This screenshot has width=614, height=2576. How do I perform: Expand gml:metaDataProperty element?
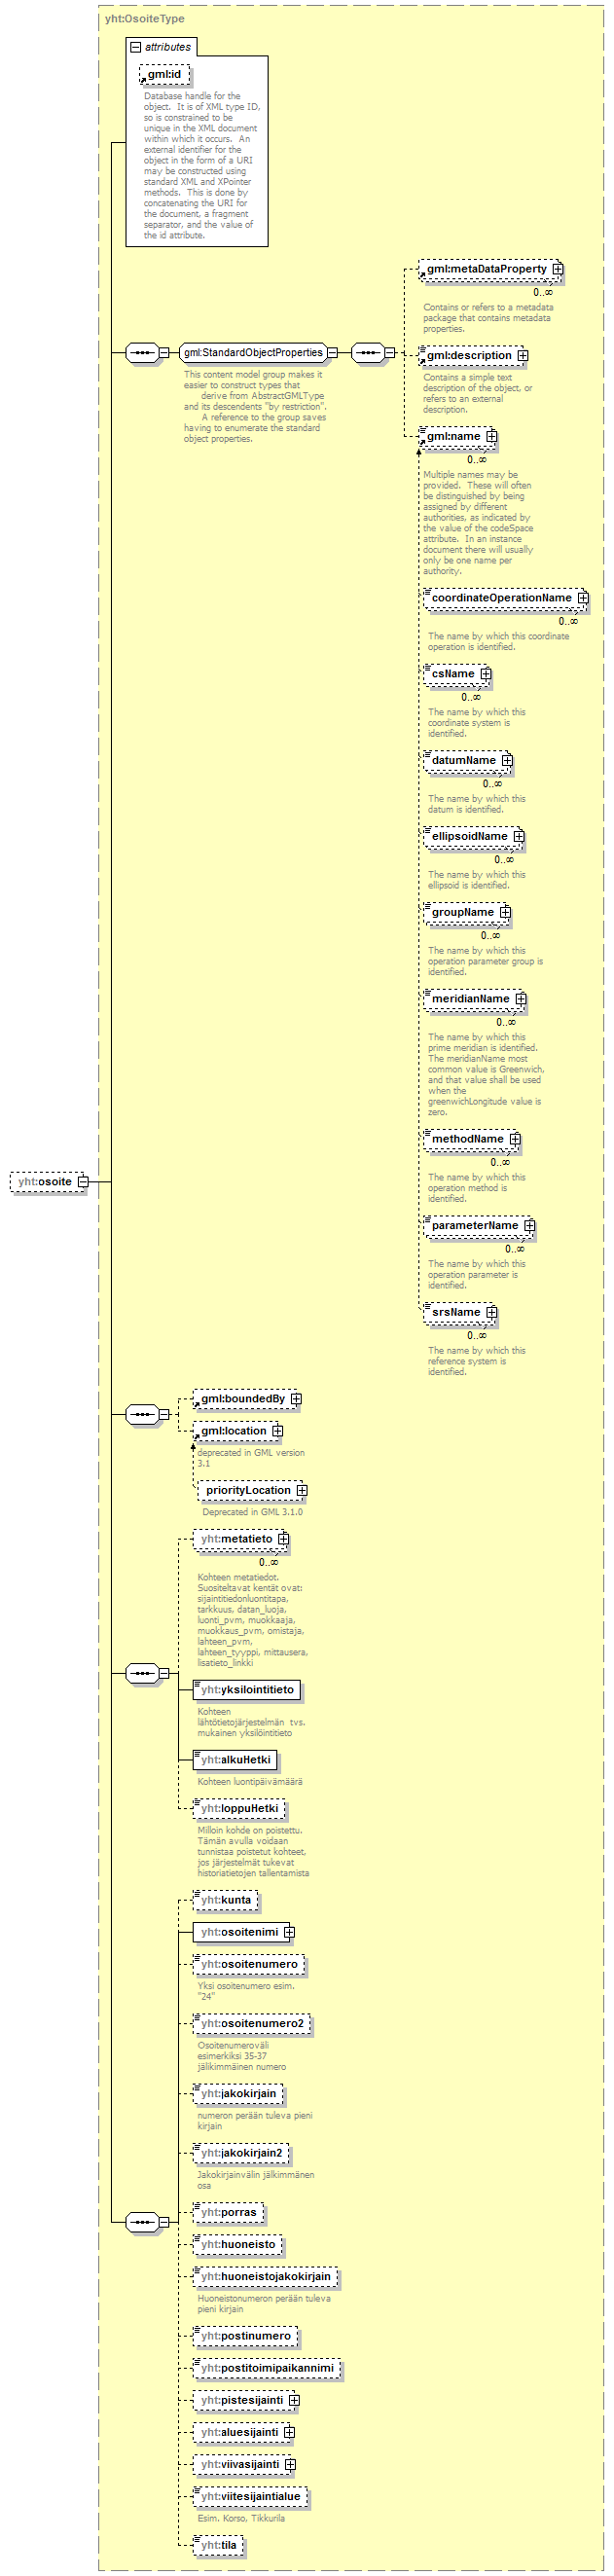[x=558, y=269]
